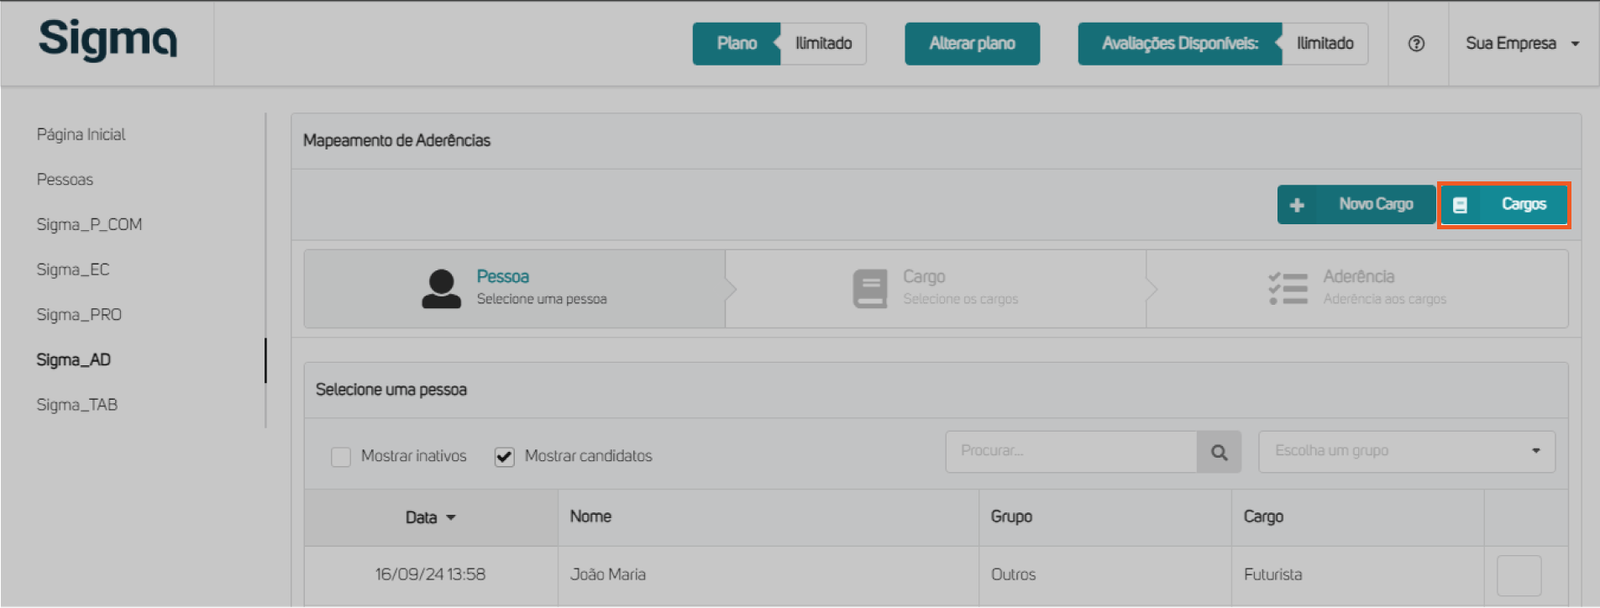
Task: Open Sigma_PRO in the sidebar
Action: [x=79, y=315]
